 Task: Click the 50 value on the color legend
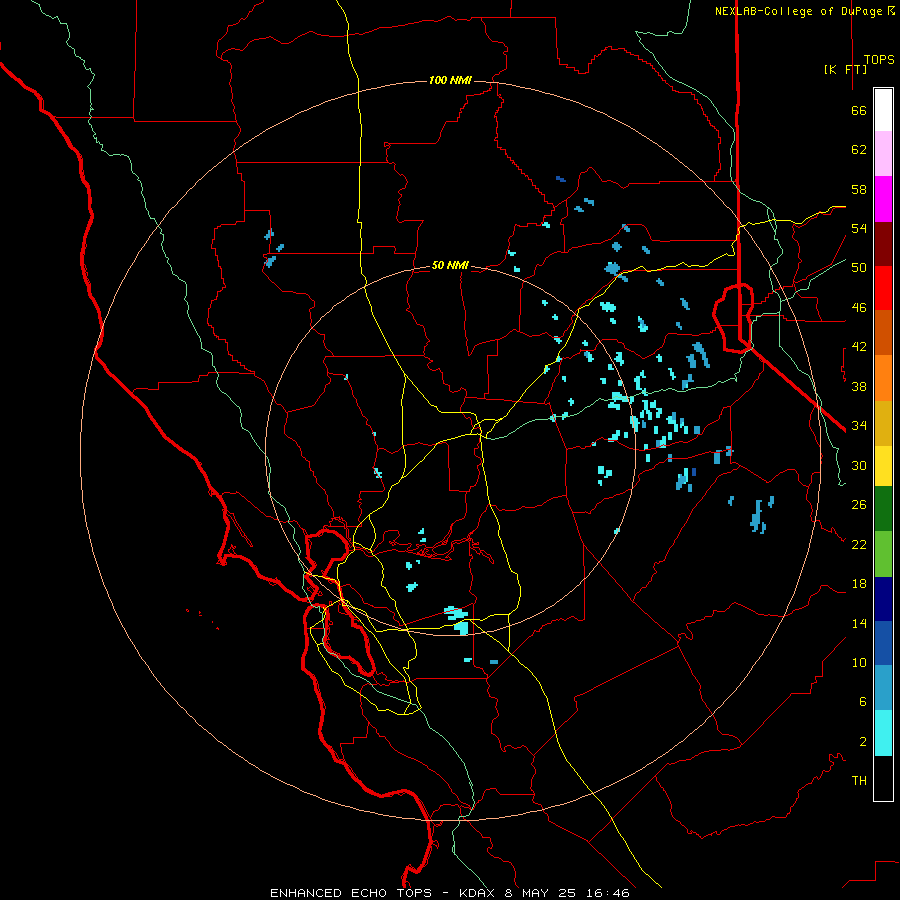coord(859,267)
